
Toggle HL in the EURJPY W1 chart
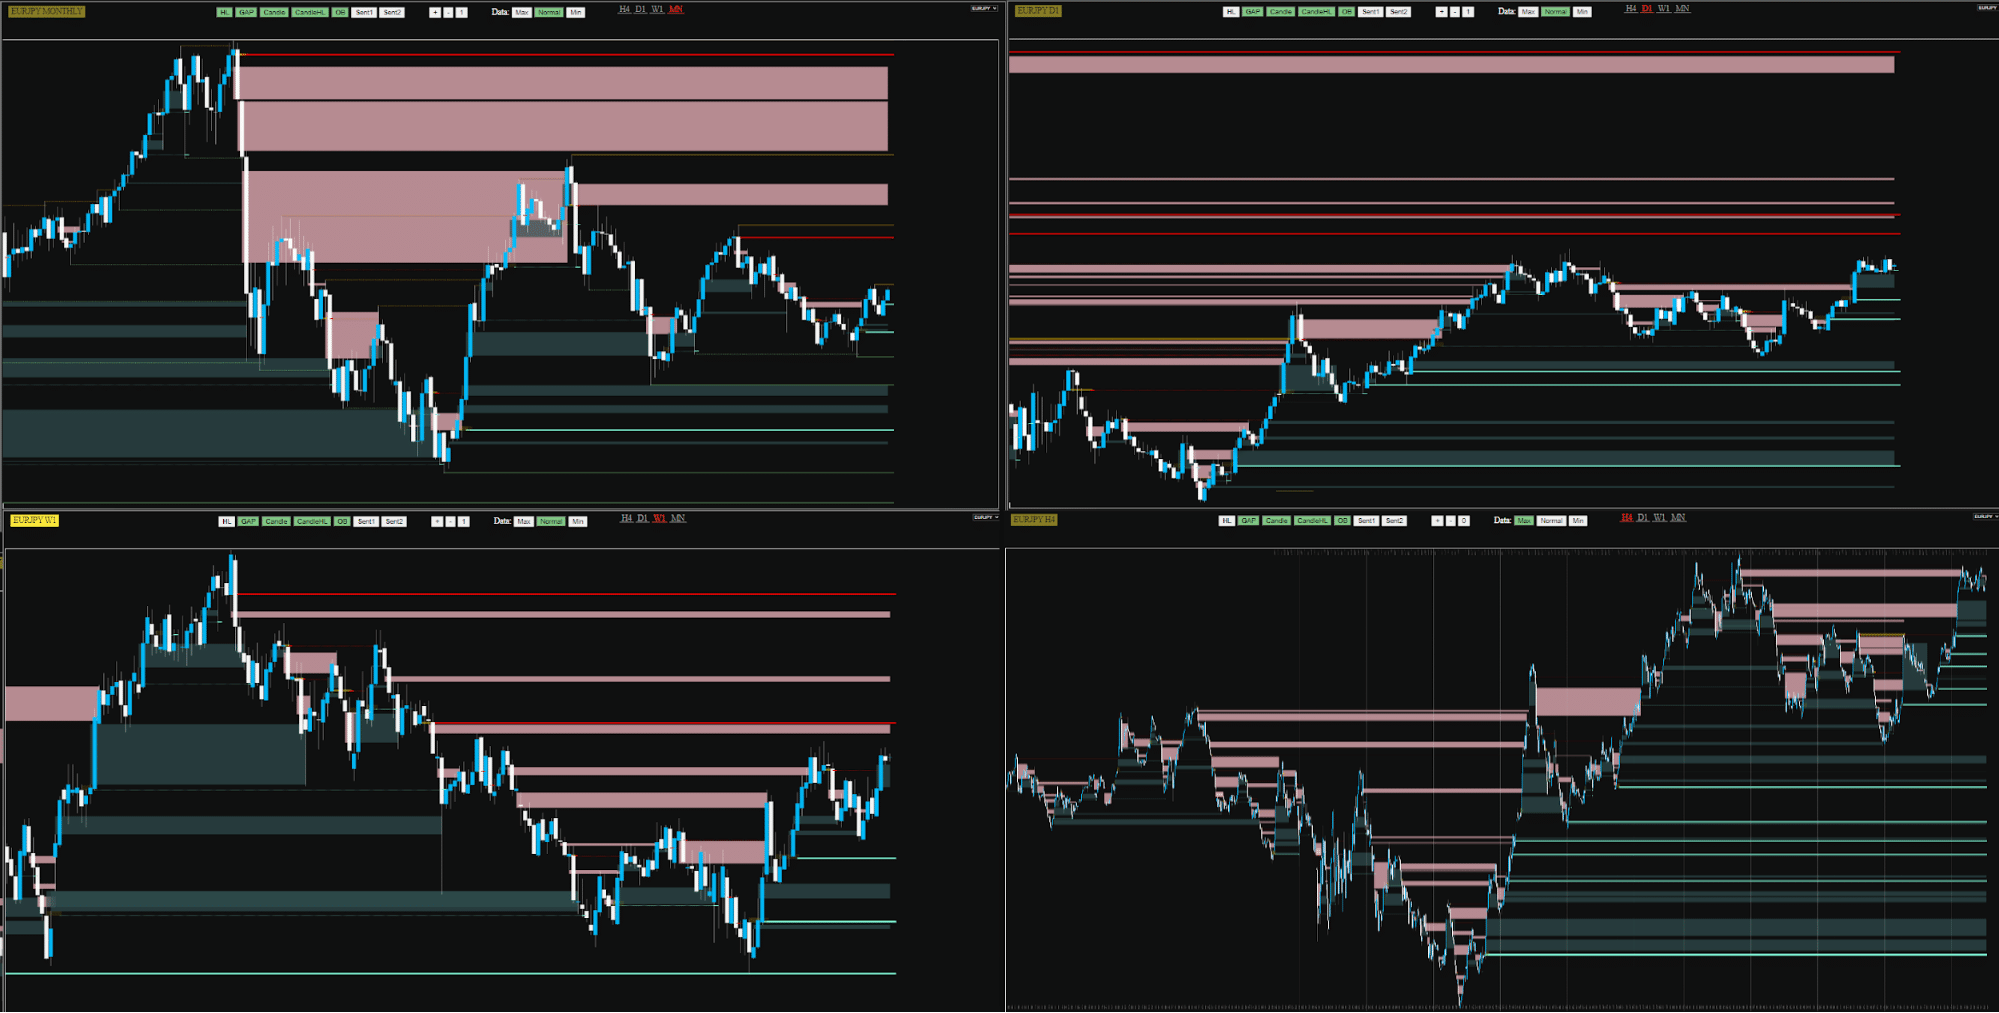[226, 521]
